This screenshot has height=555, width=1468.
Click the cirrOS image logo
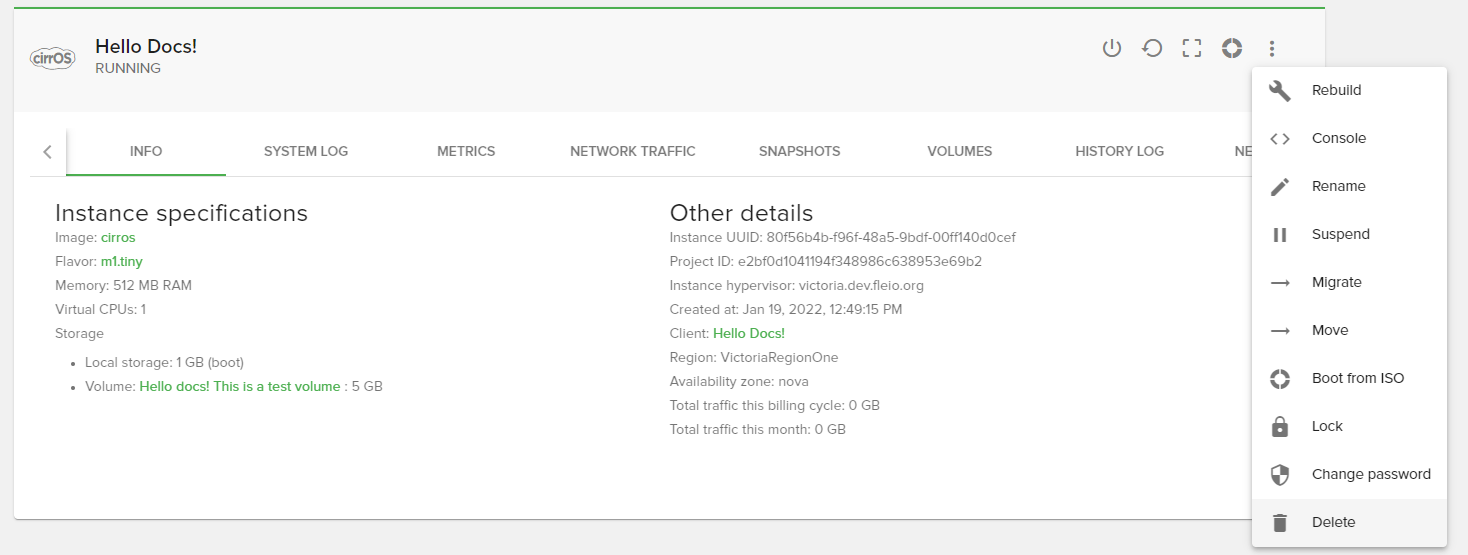pyautogui.click(x=52, y=57)
